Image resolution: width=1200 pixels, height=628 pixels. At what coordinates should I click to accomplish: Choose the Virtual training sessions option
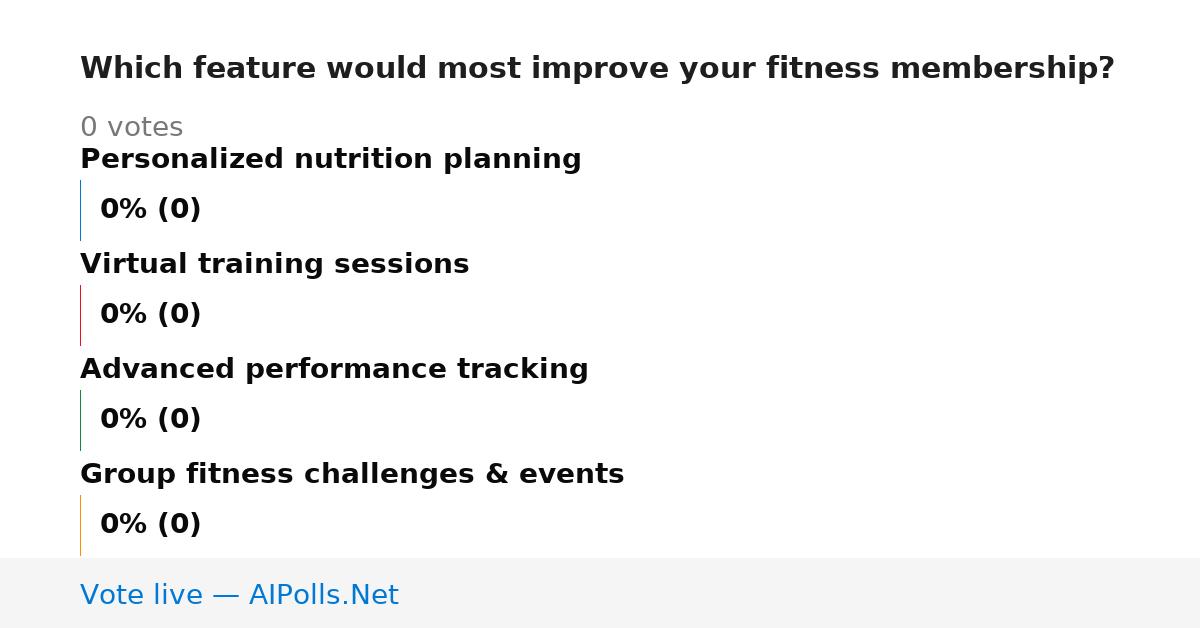pyautogui.click(x=274, y=265)
